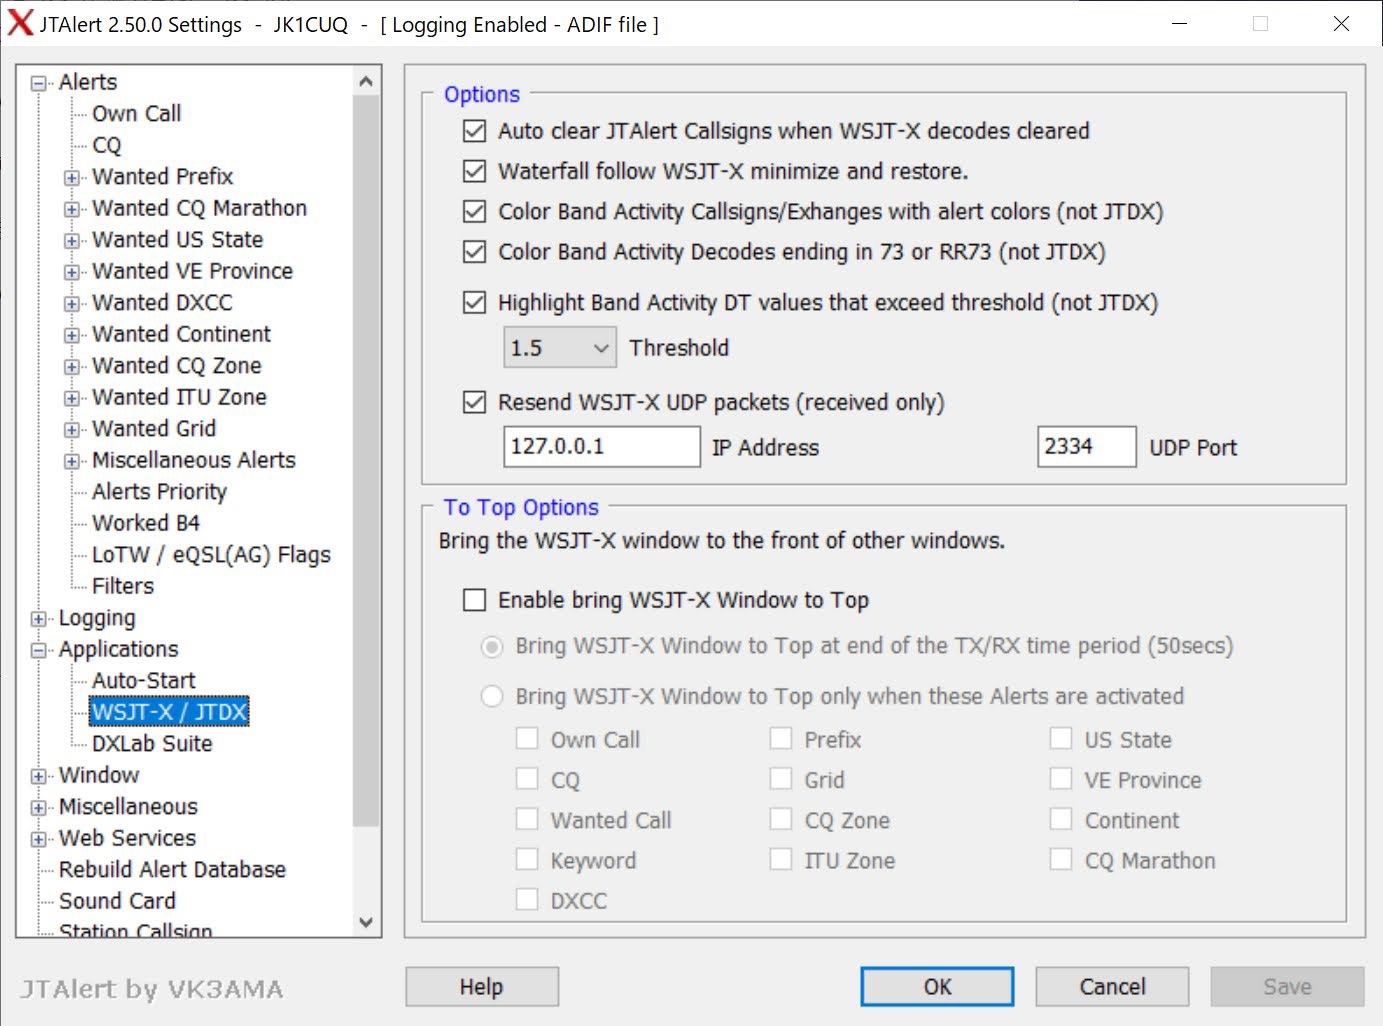1383x1026 pixels.
Task: Select radio for Top only when Alerts activated
Action: coord(492,696)
